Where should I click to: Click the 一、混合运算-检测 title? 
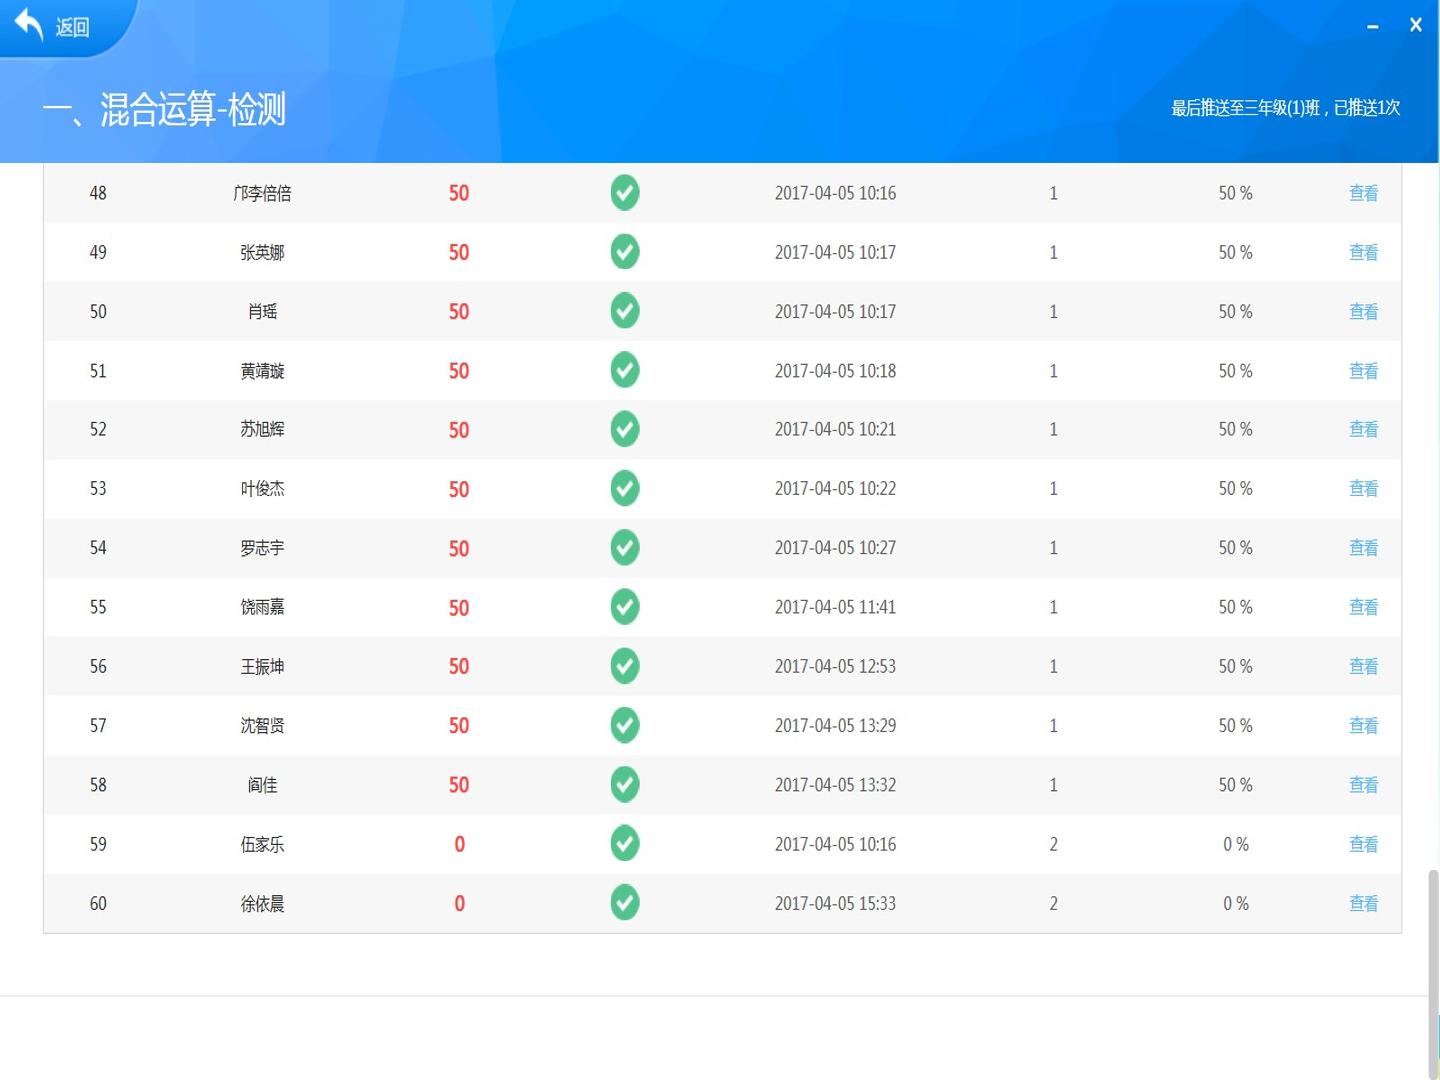pyautogui.click(x=164, y=109)
